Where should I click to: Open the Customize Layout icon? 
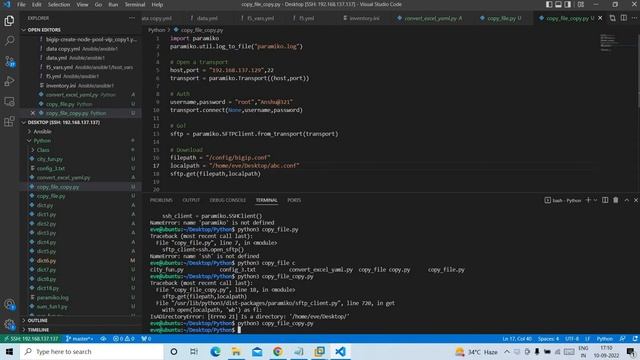pos(580,4)
